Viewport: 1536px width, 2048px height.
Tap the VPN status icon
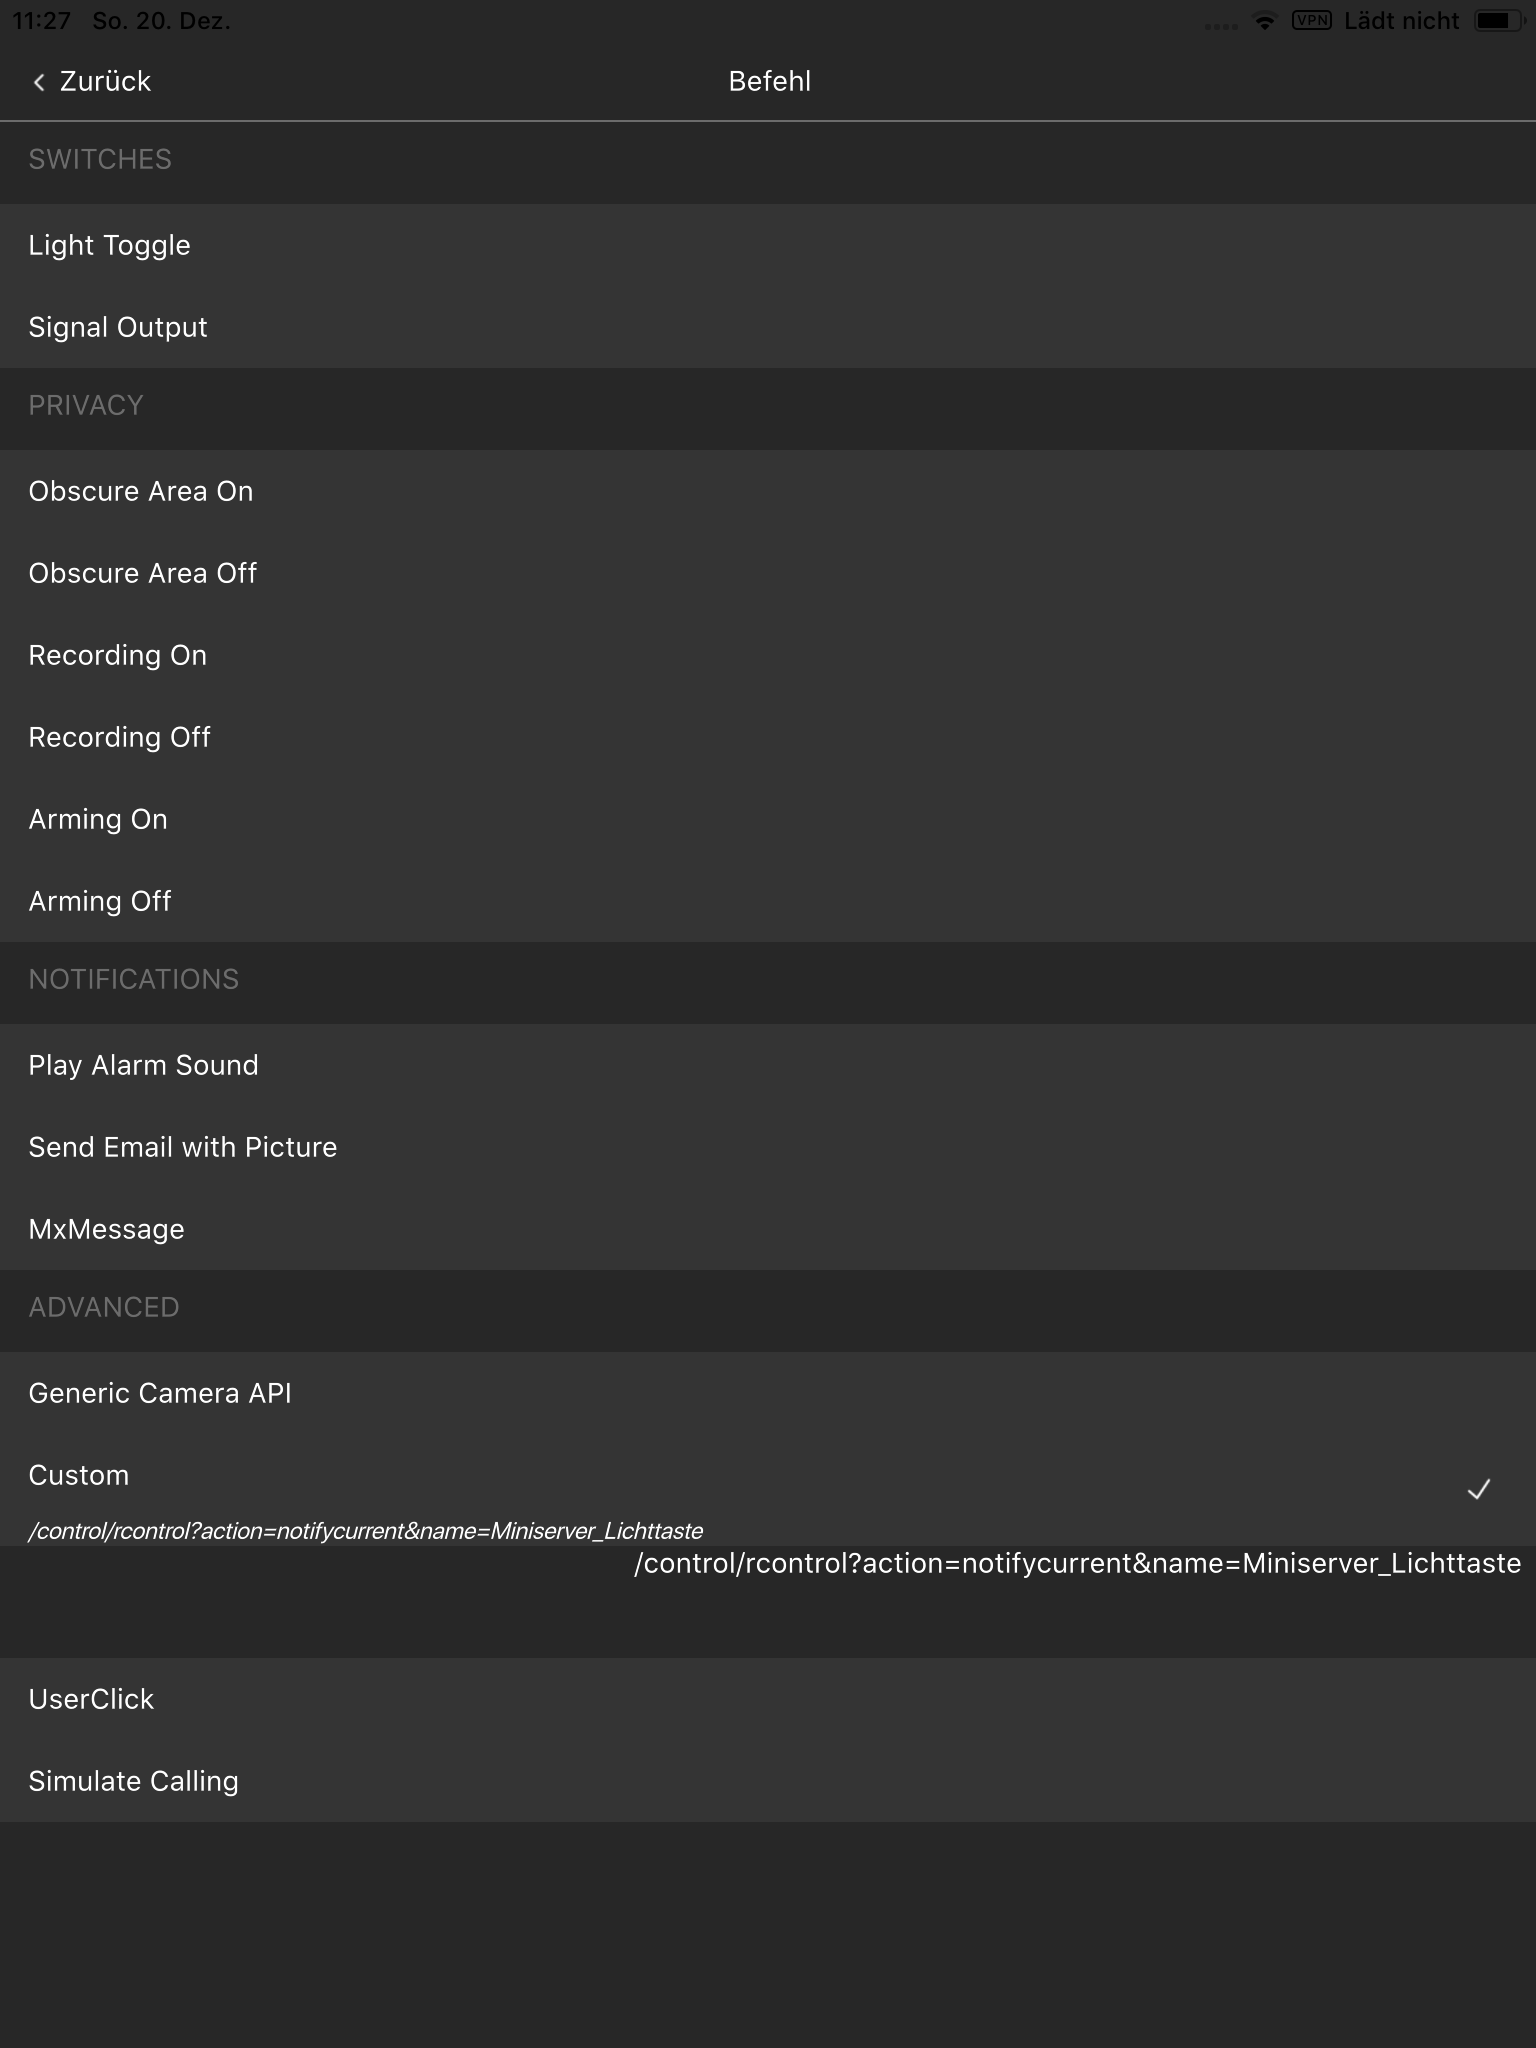1311,20
